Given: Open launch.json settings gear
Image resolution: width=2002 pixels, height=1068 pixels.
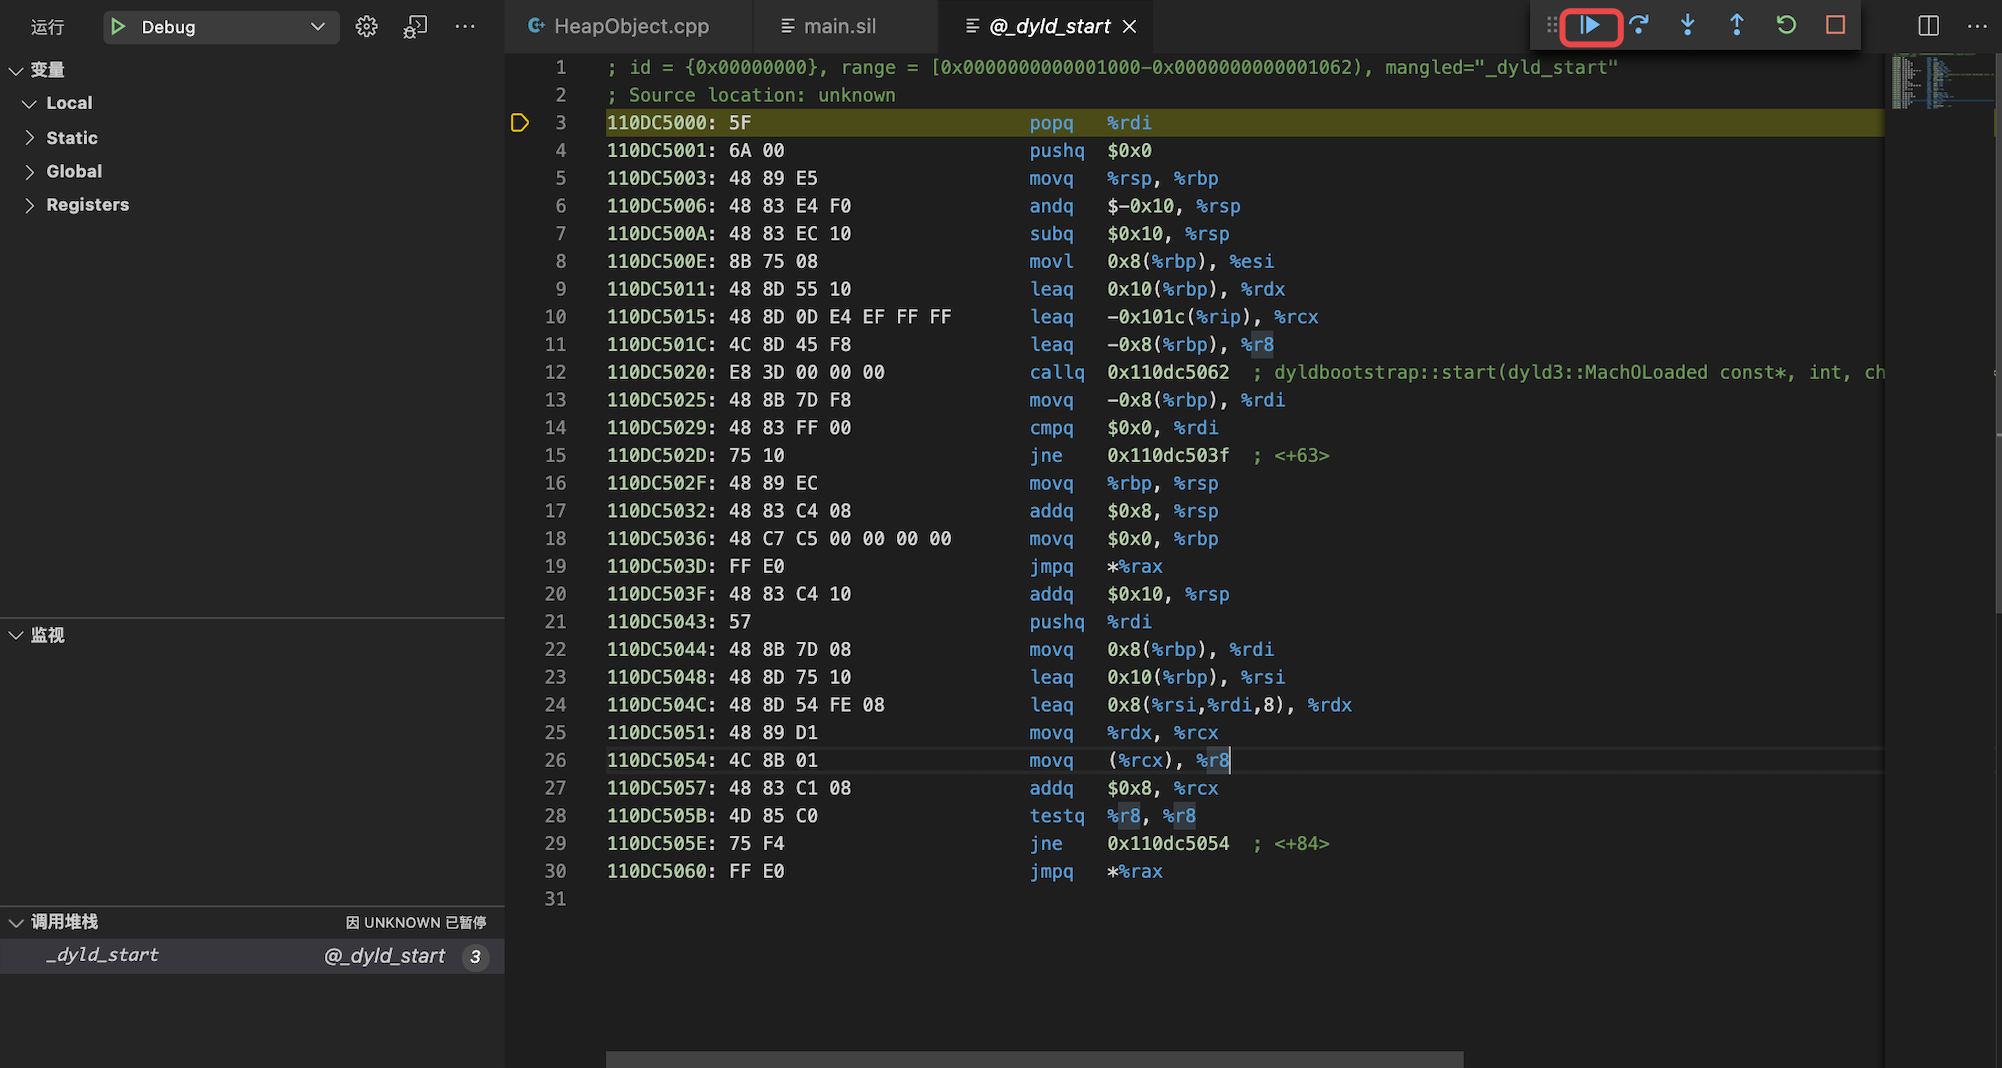Looking at the screenshot, I should (367, 27).
